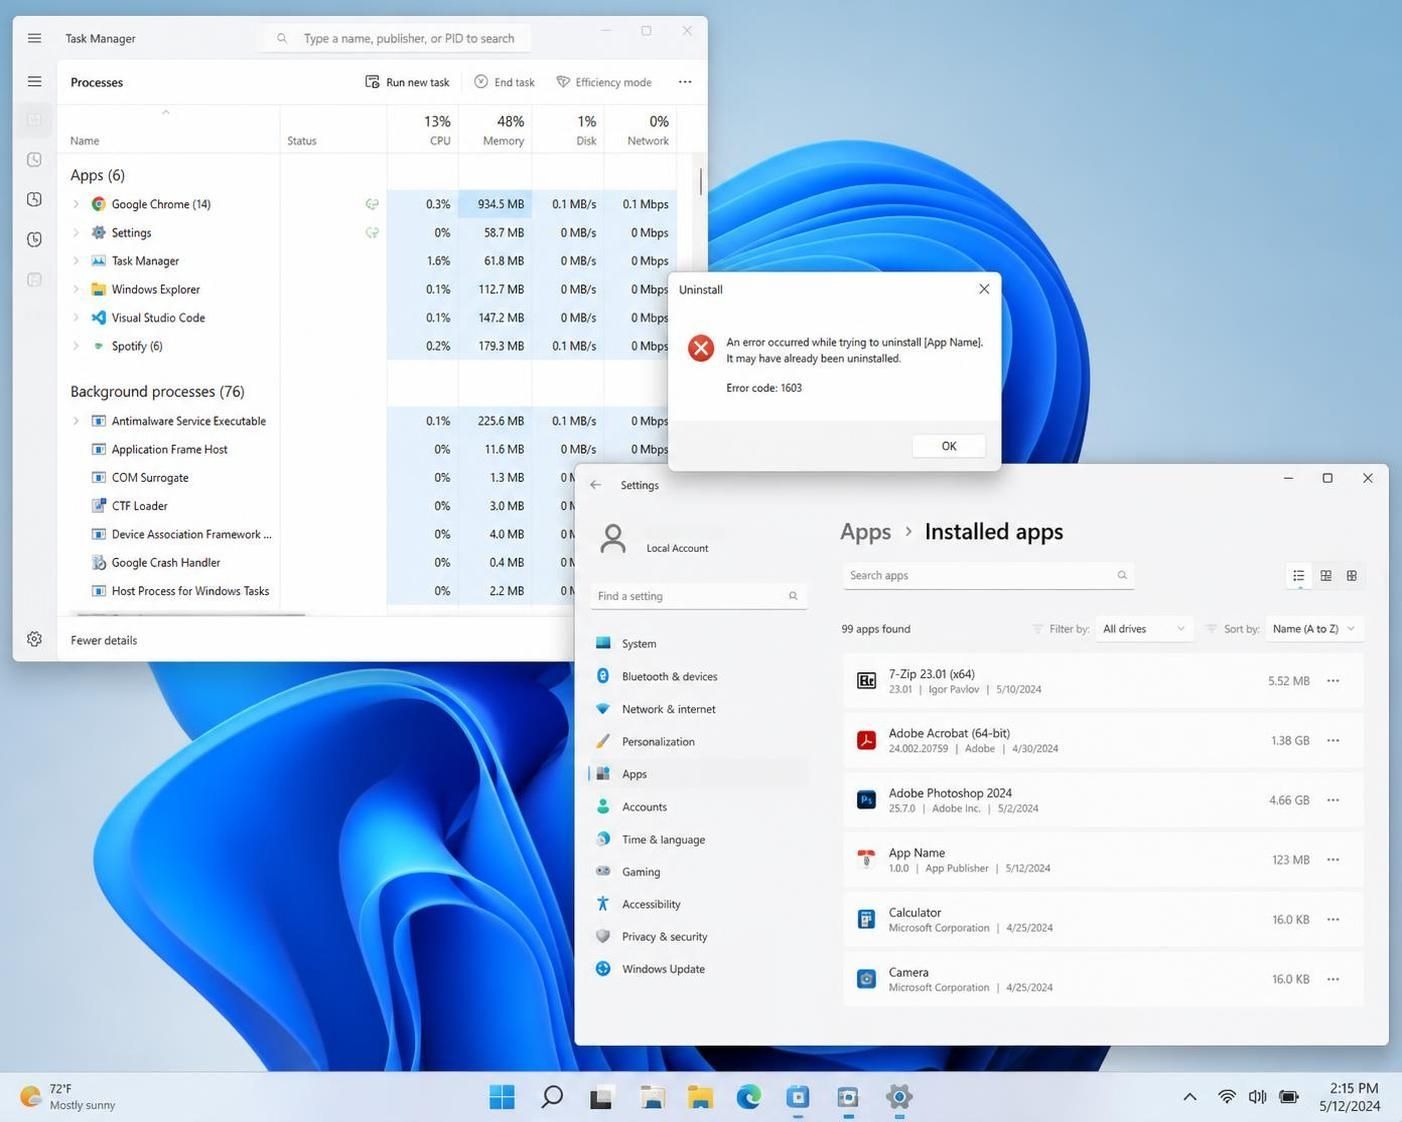Switch Installed apps to tile view icon
Screen dimensions: 1402x1122
click(1352, 576)
